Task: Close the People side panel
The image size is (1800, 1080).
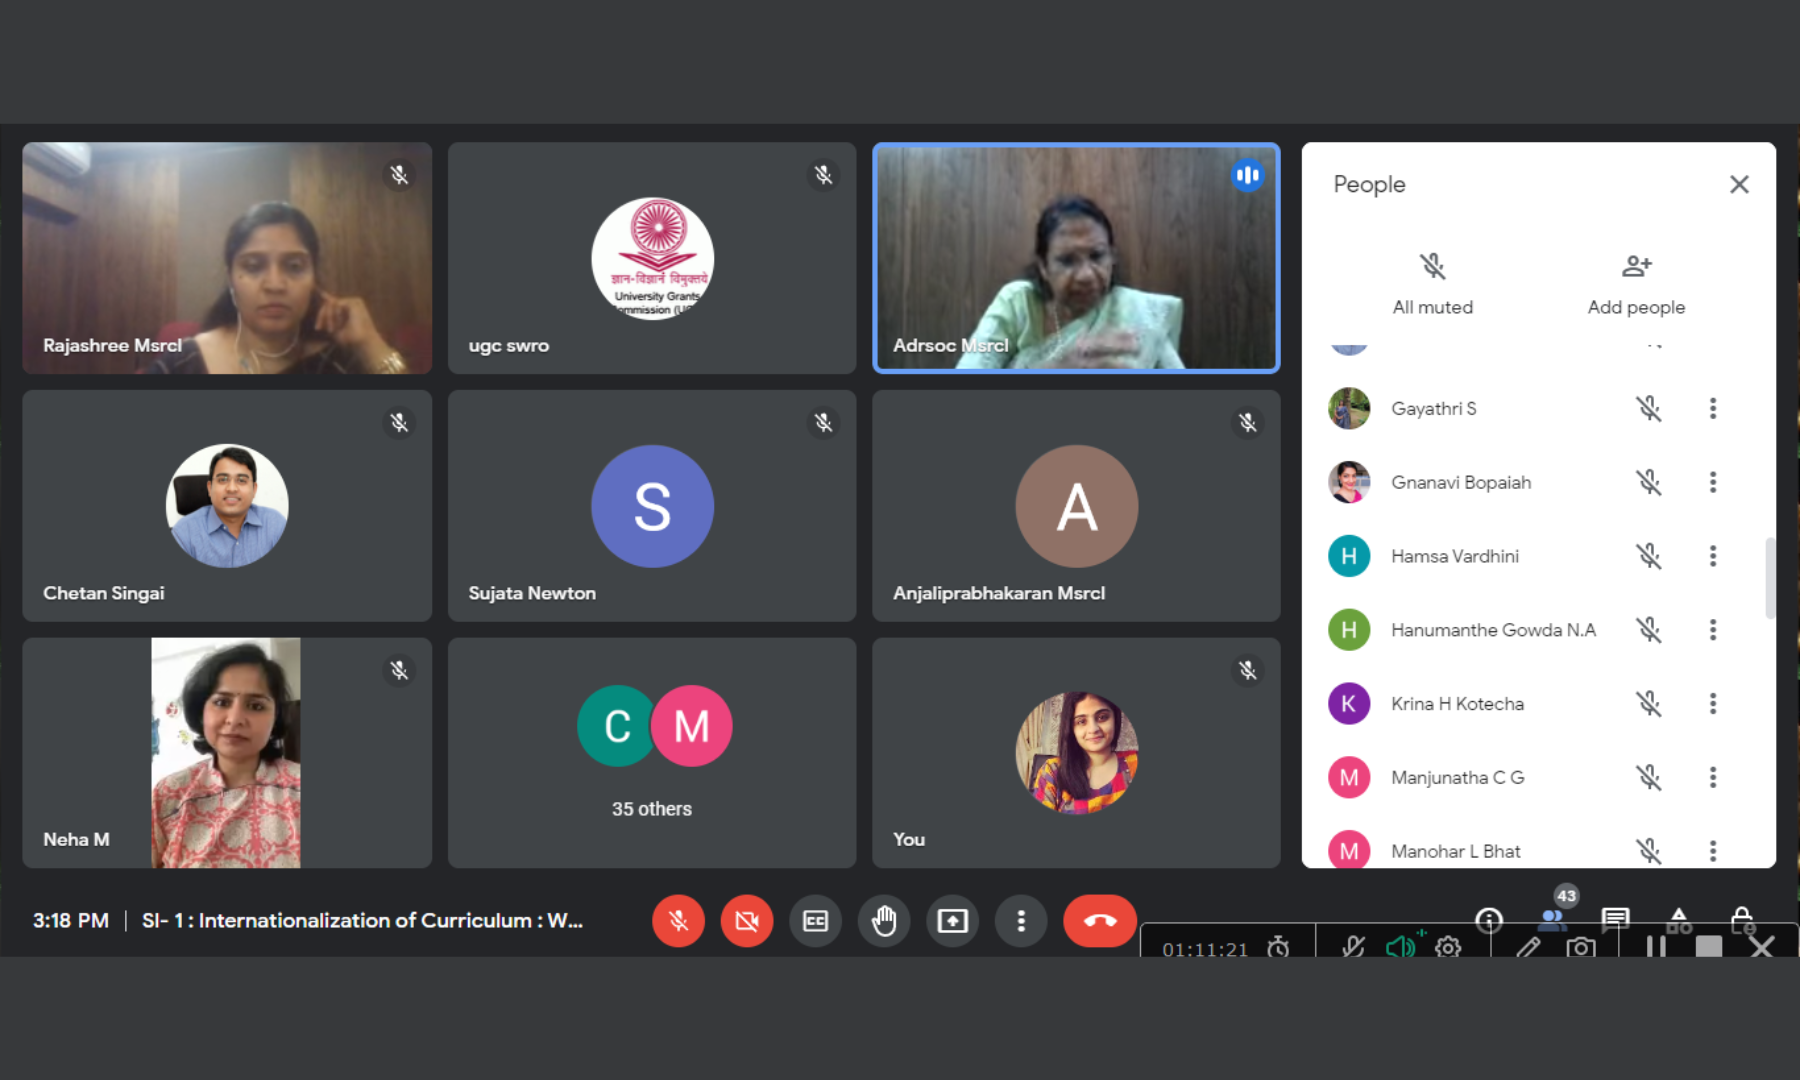Action: [x=1739, y=185]
